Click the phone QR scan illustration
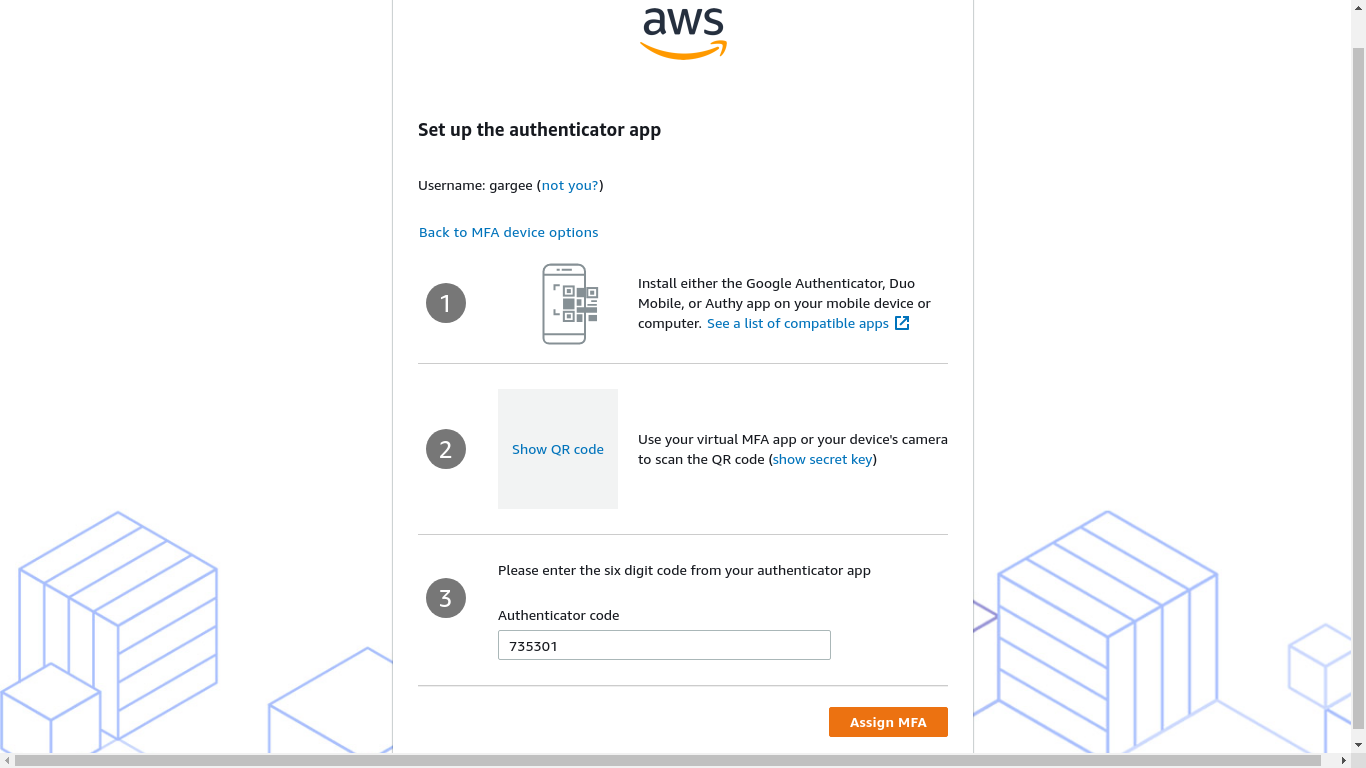Image resolution: width=1366 pixels, height=768 pixels. (x=565, y=304)
